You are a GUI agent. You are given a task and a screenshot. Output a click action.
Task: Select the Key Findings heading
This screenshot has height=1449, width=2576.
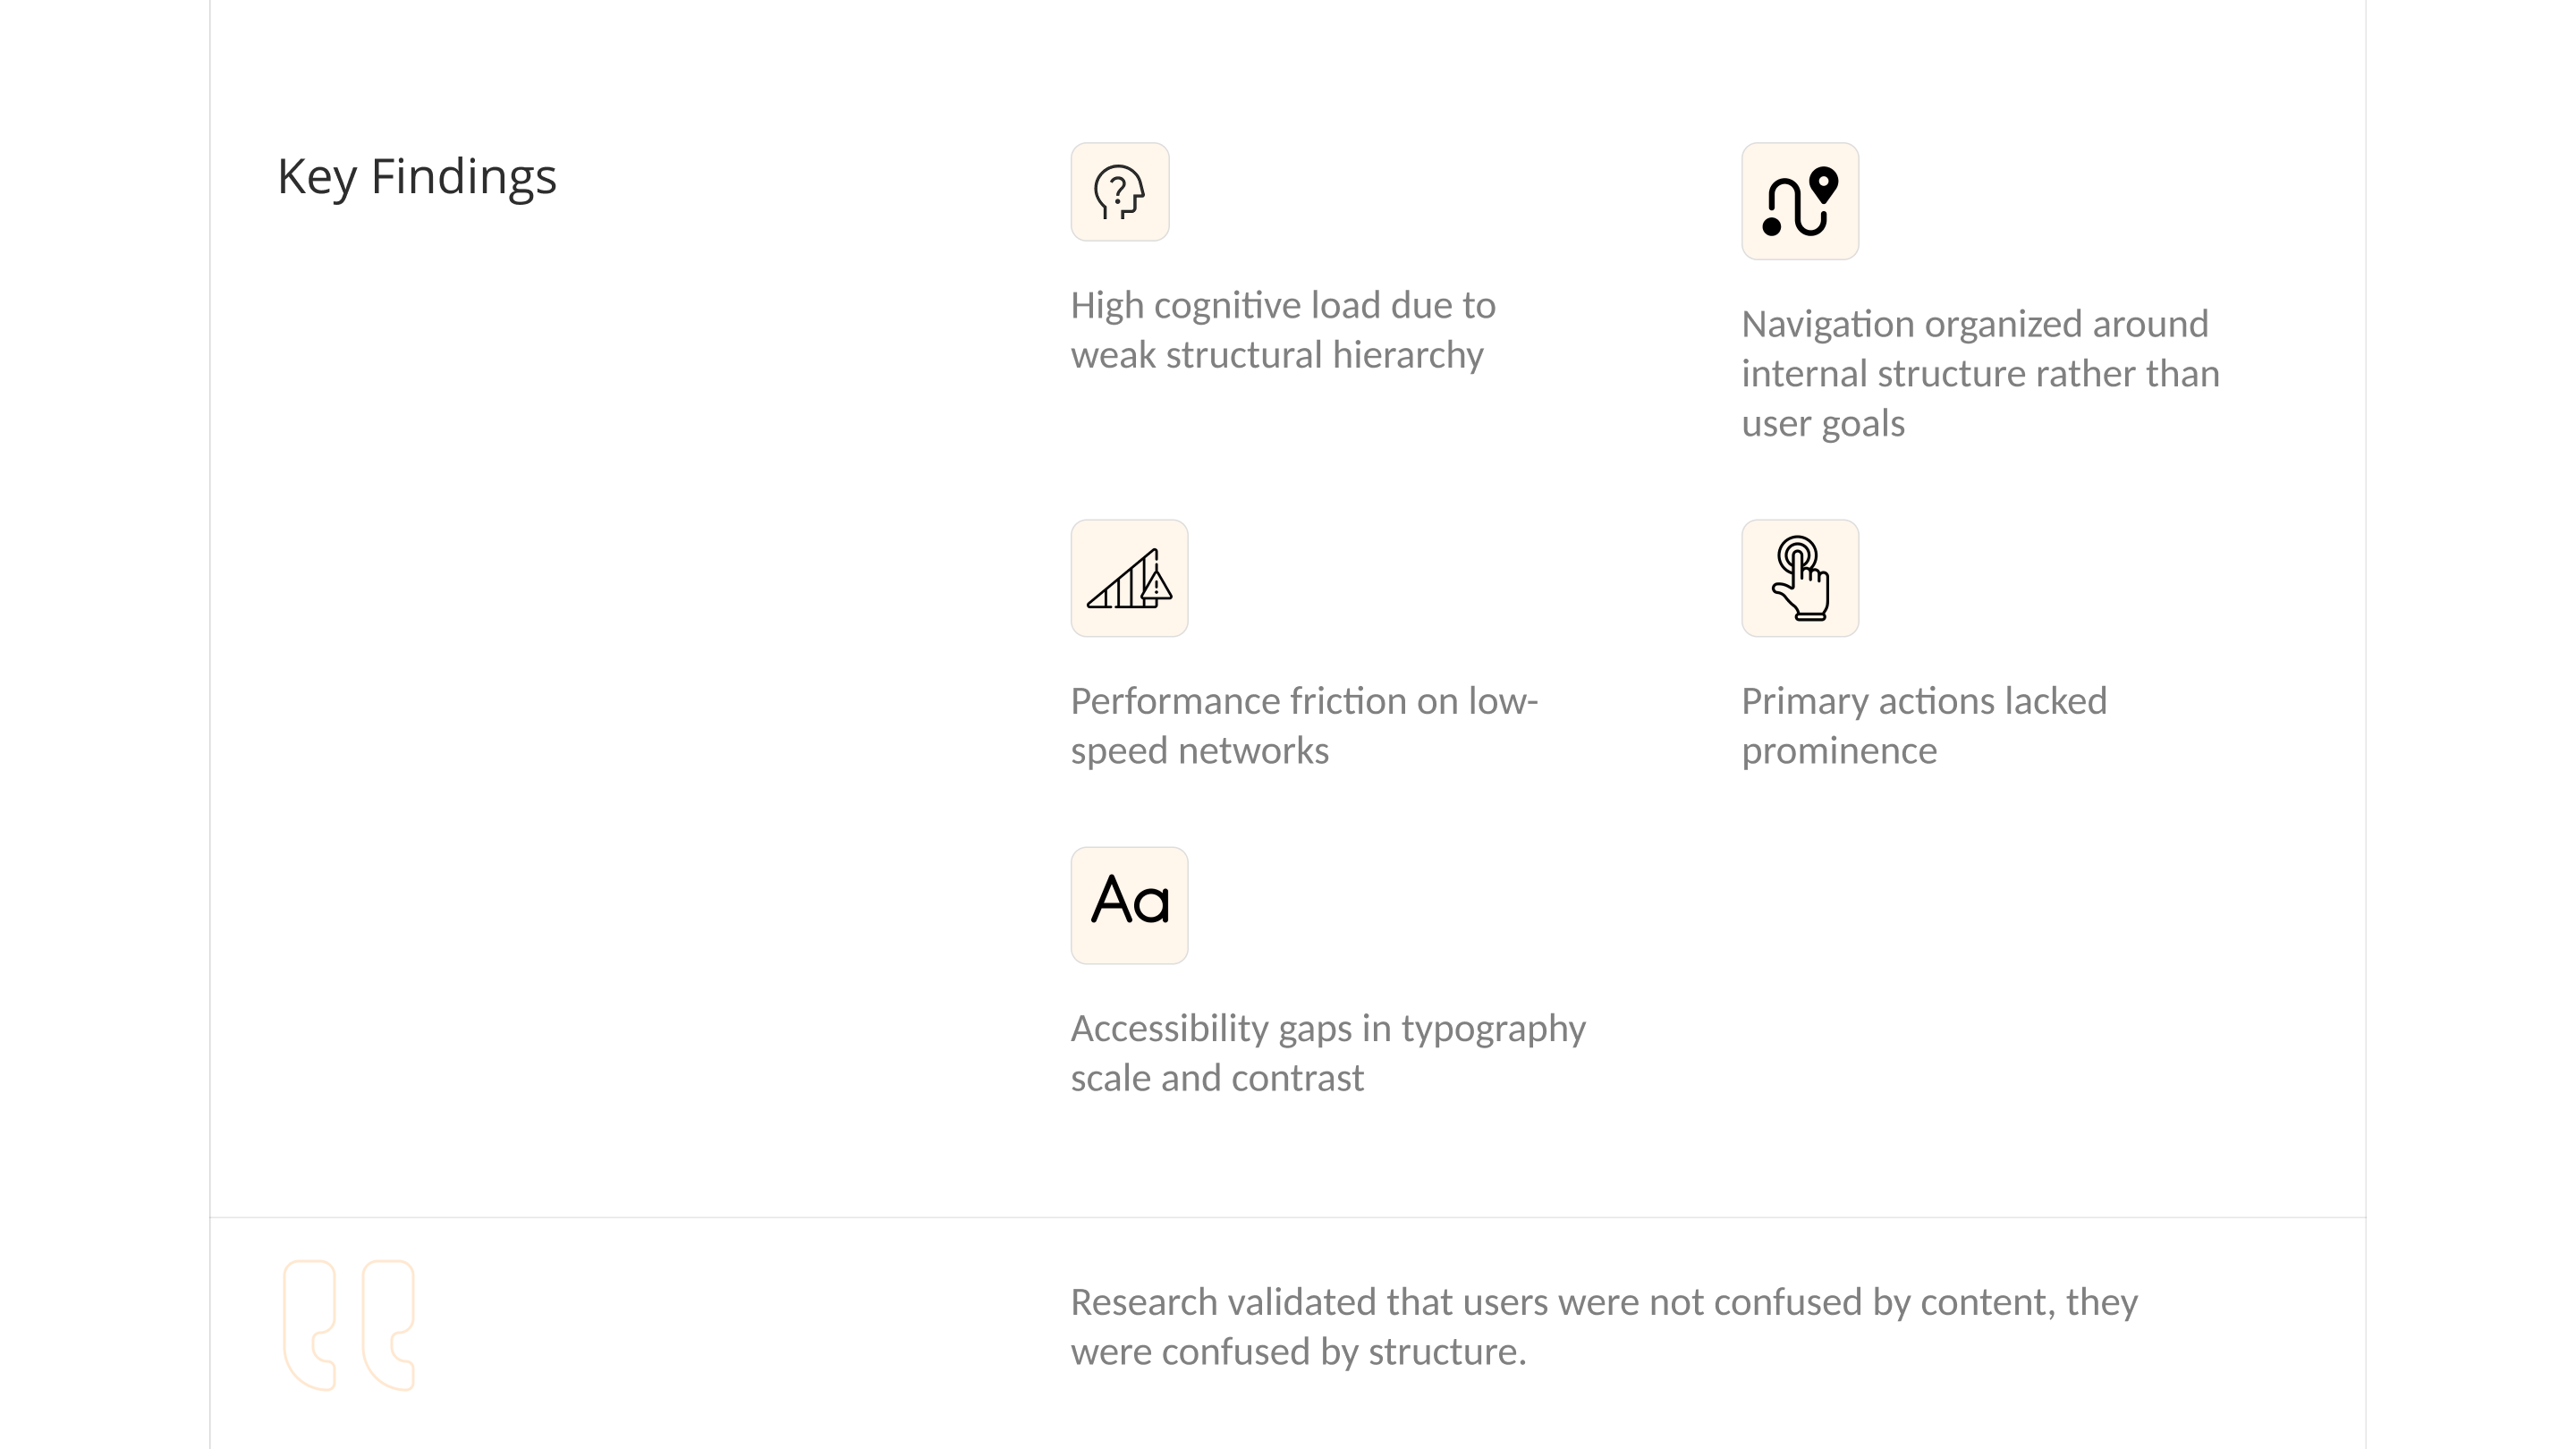tap(417, 177)
